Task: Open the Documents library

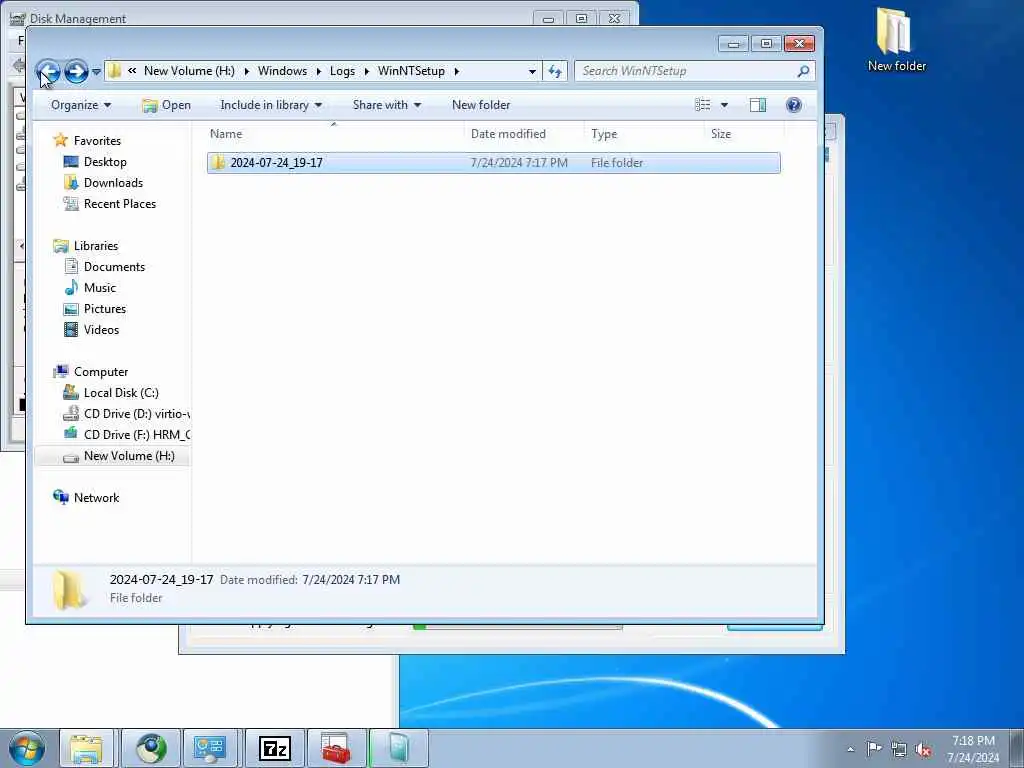Action: click(x=114, y=266)
